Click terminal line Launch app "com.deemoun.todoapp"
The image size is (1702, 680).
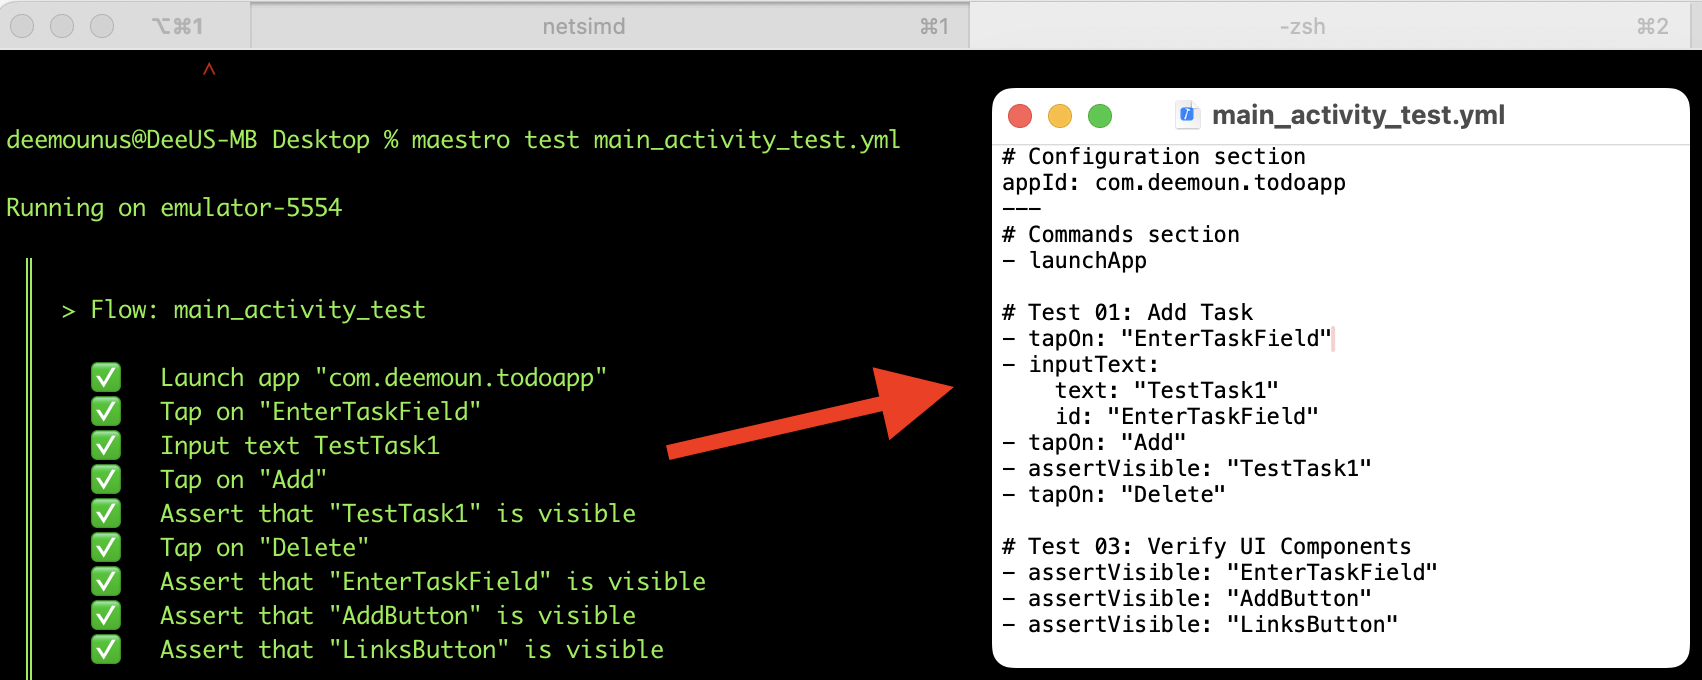click(384, 378)
